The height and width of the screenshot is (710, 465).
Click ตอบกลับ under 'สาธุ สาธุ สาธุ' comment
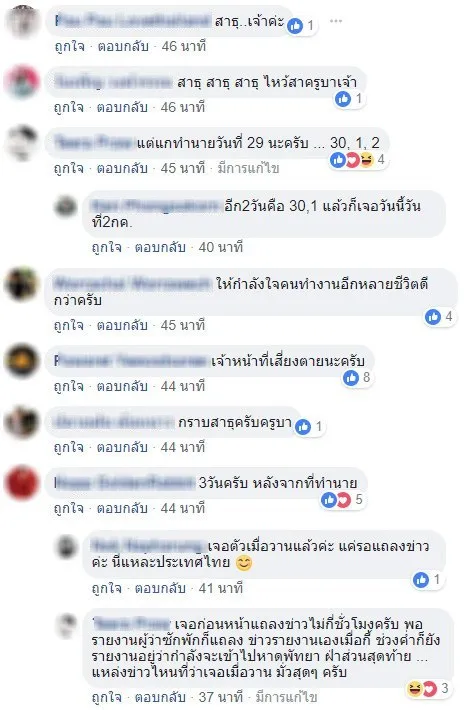[x=123, y=107]
